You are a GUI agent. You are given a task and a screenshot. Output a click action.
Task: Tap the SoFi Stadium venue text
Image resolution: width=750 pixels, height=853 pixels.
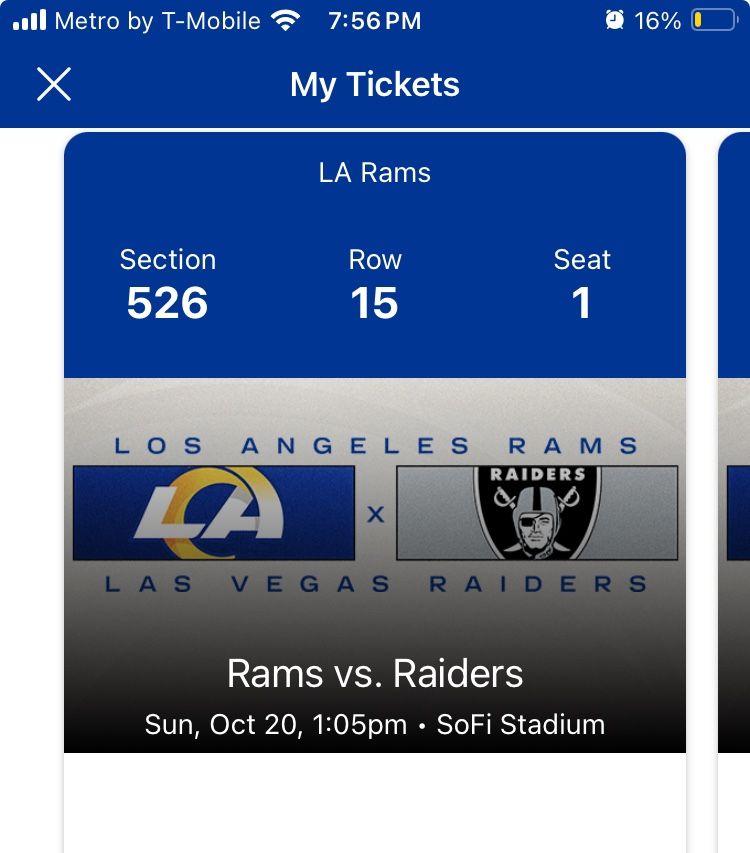pyautogui.click(x=520, y=724)
